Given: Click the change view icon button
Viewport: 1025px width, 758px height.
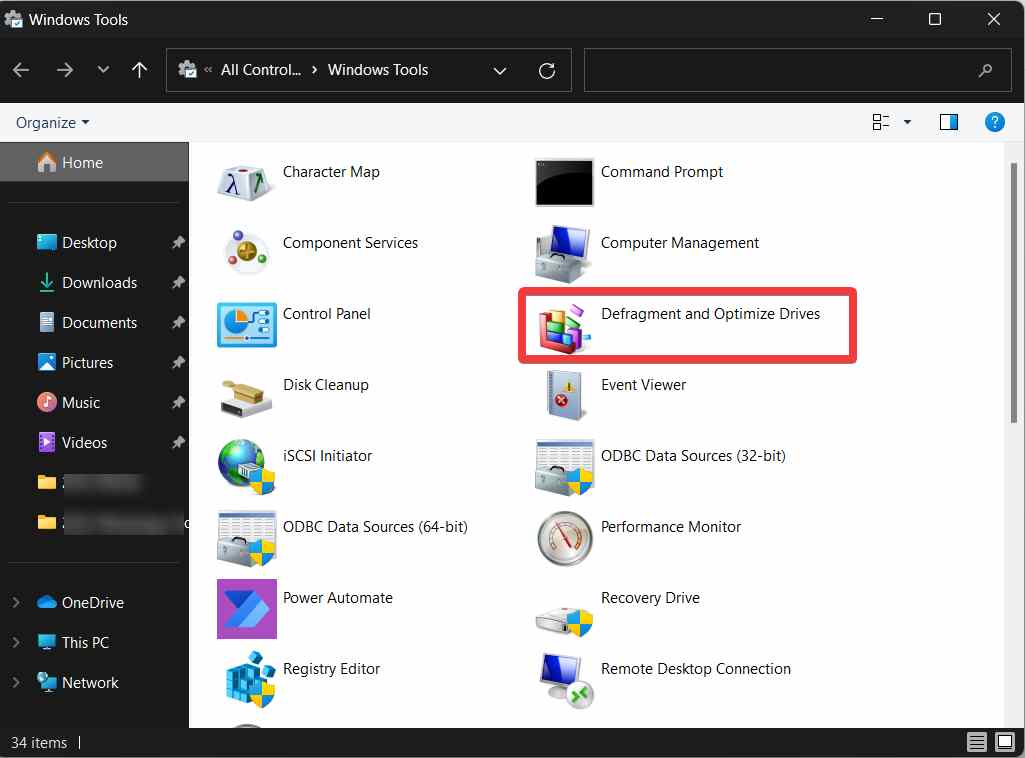Looking at the screenshot, I should point(881,122).
